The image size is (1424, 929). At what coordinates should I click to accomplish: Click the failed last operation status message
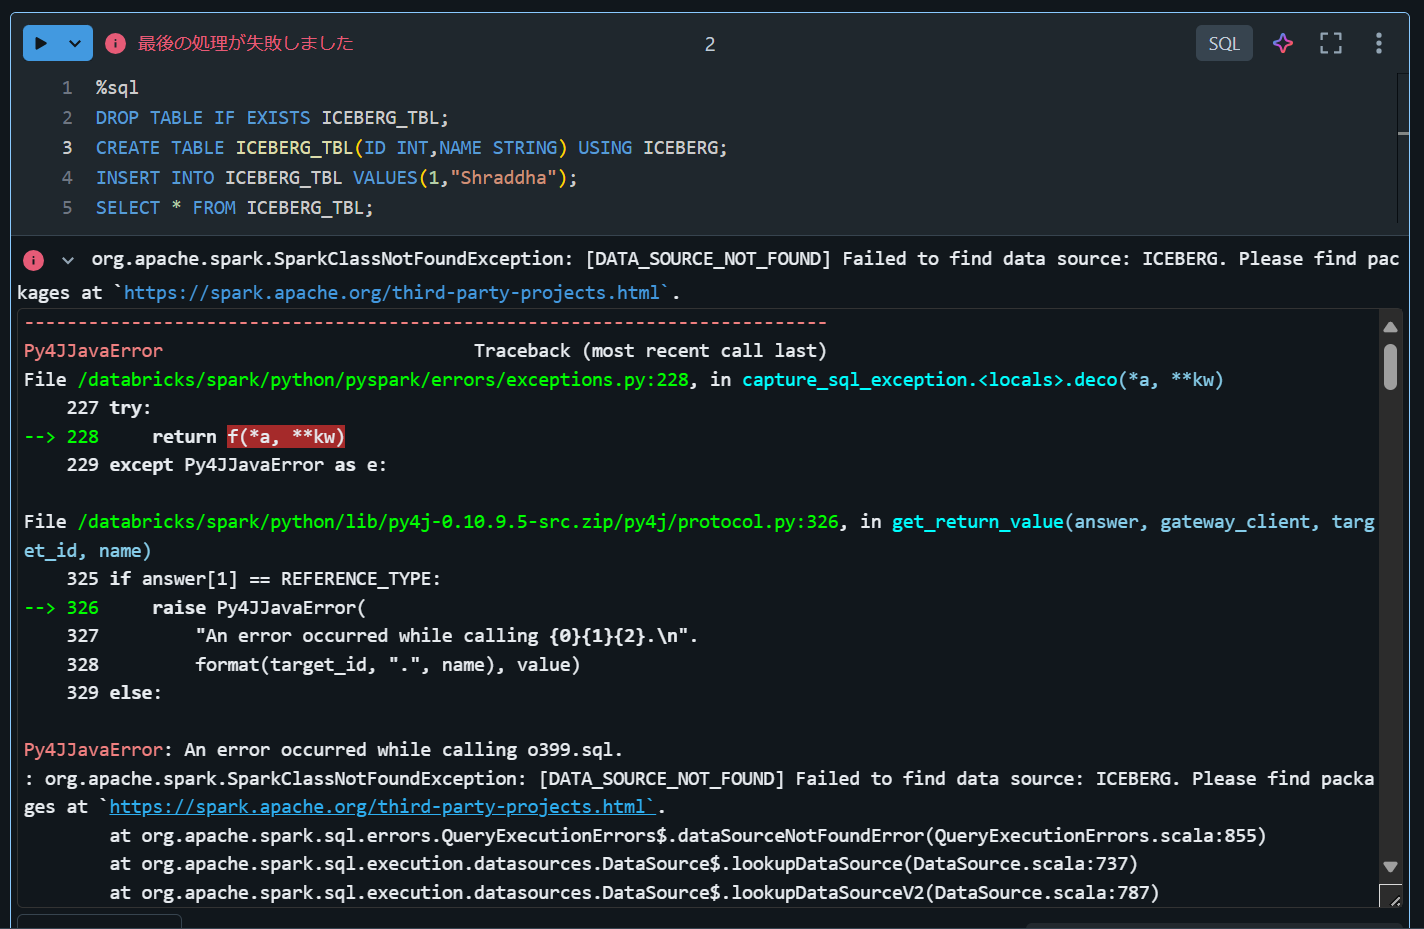point(245,43)
